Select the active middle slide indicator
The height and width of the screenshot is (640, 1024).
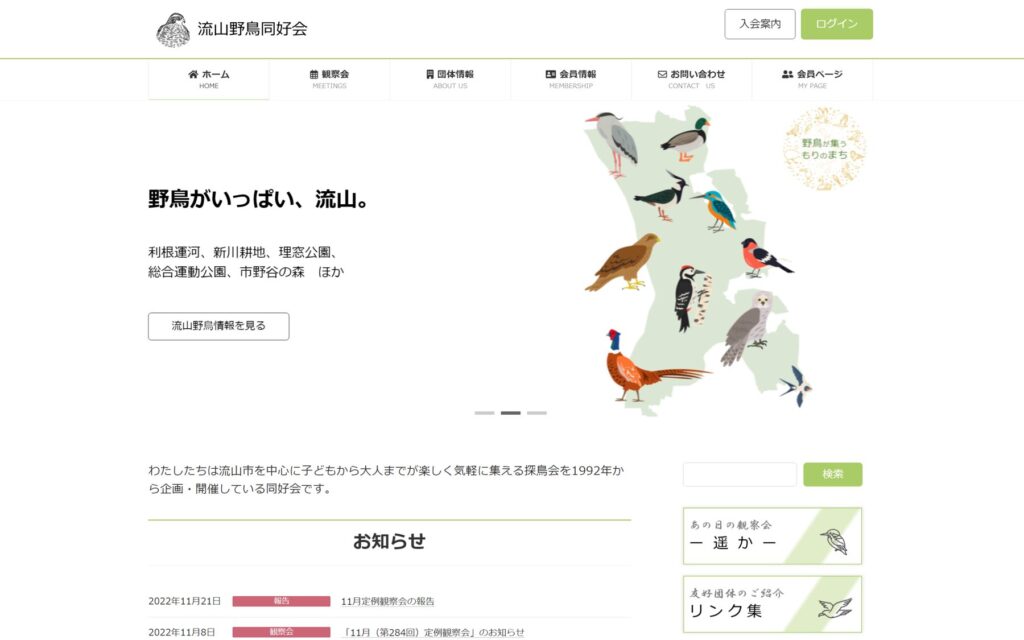point(511,413)
